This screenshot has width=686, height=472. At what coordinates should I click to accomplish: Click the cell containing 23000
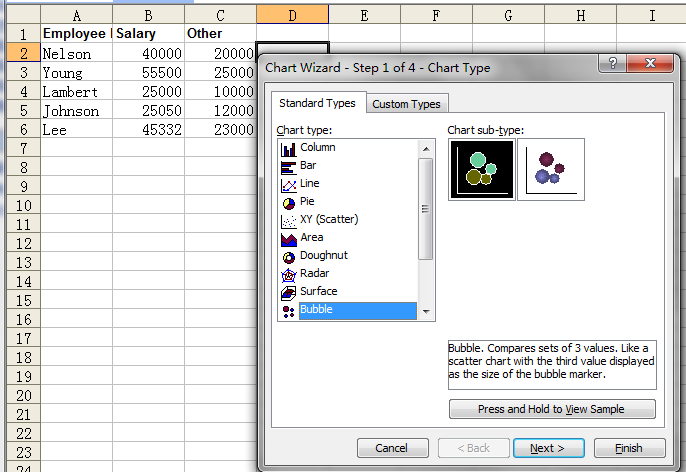click(x=220, y=129)
